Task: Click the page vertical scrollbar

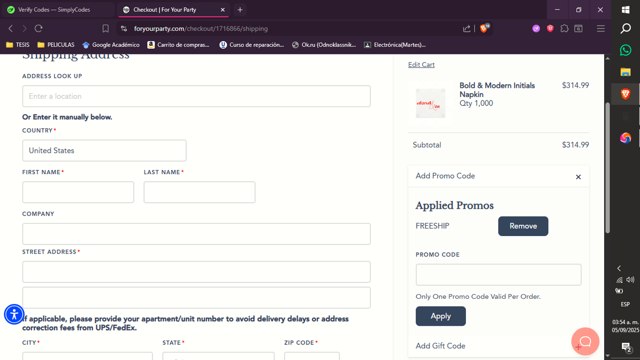Action: click(607, 167)
